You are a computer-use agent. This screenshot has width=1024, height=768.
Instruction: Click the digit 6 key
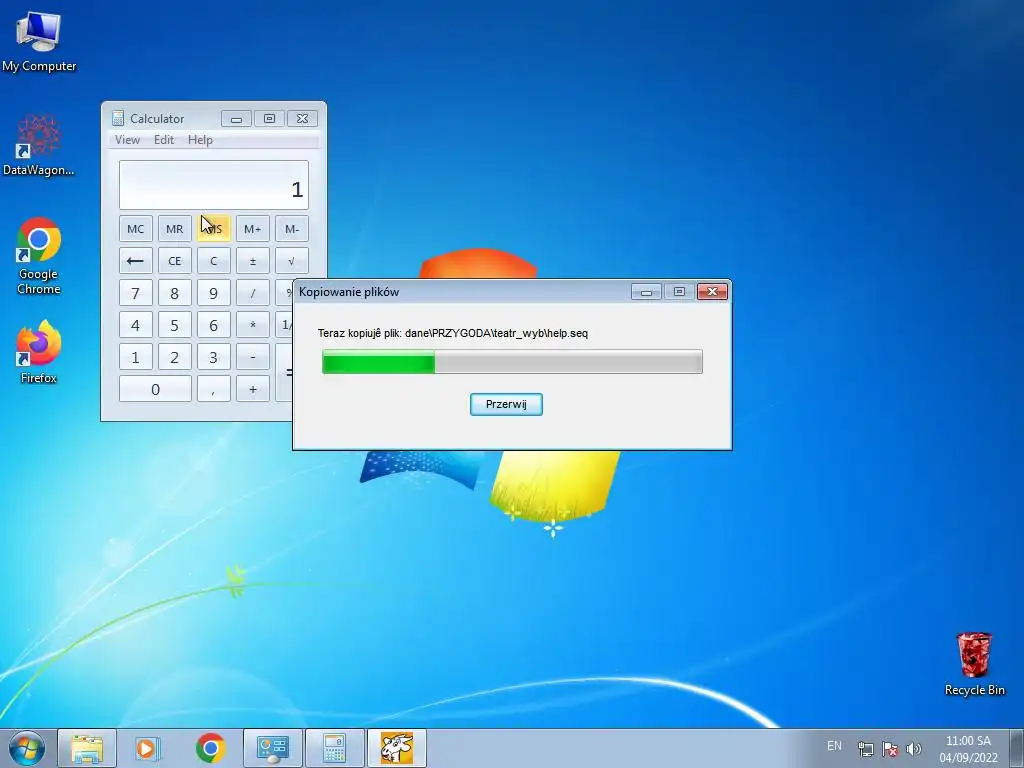click(x=214, y=325)
